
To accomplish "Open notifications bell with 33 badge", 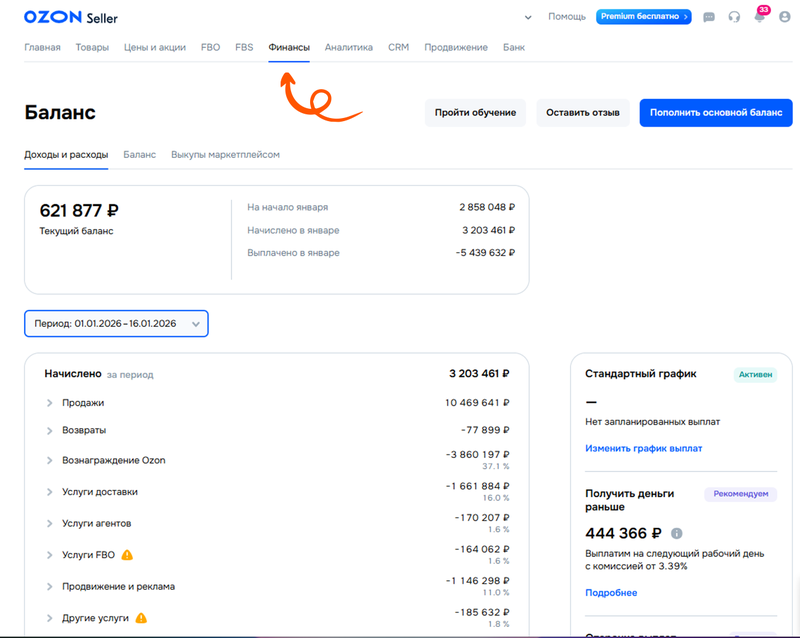I will [x=759, y=17].
